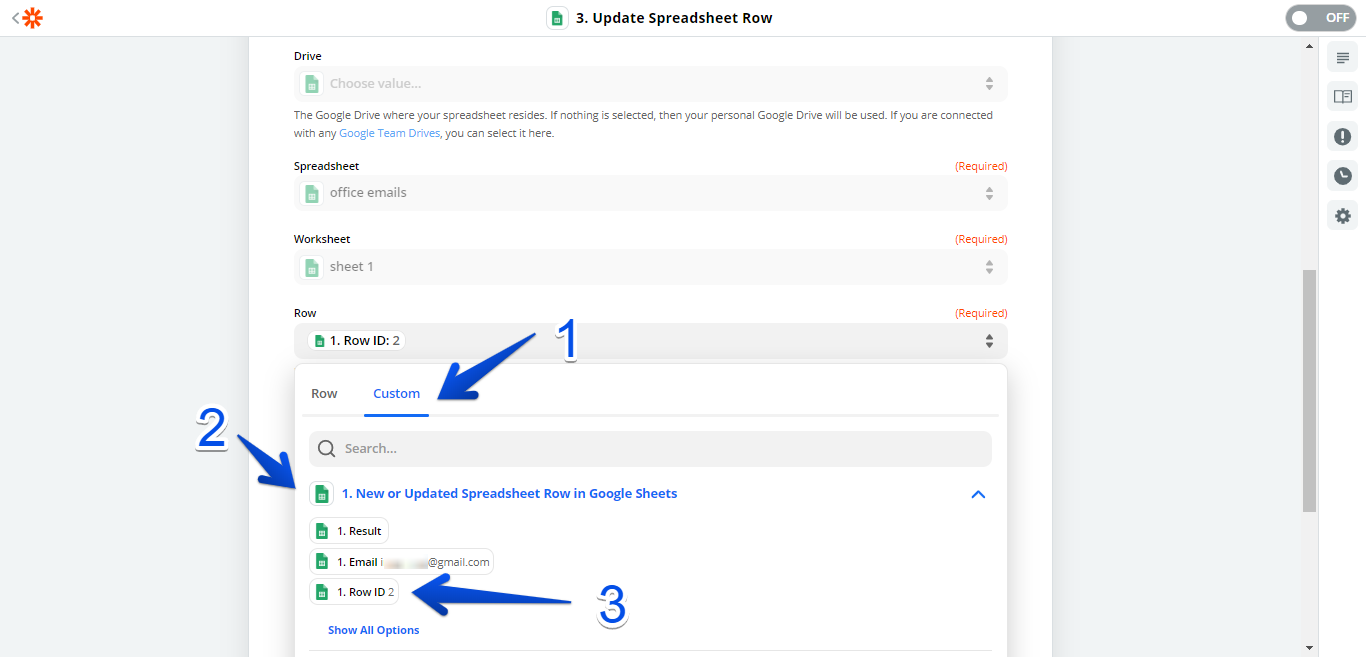Viewport: 1366px width, 657px height.
Task: Open the gear settings icon in sidebar
Action: 1342,215
